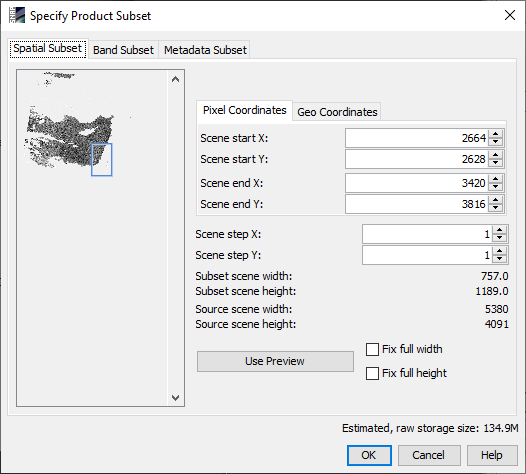This screenshot has height=474, width=526.
Task: Switch to the Geo Coordinates tab
Action: (x=337, y=112)
